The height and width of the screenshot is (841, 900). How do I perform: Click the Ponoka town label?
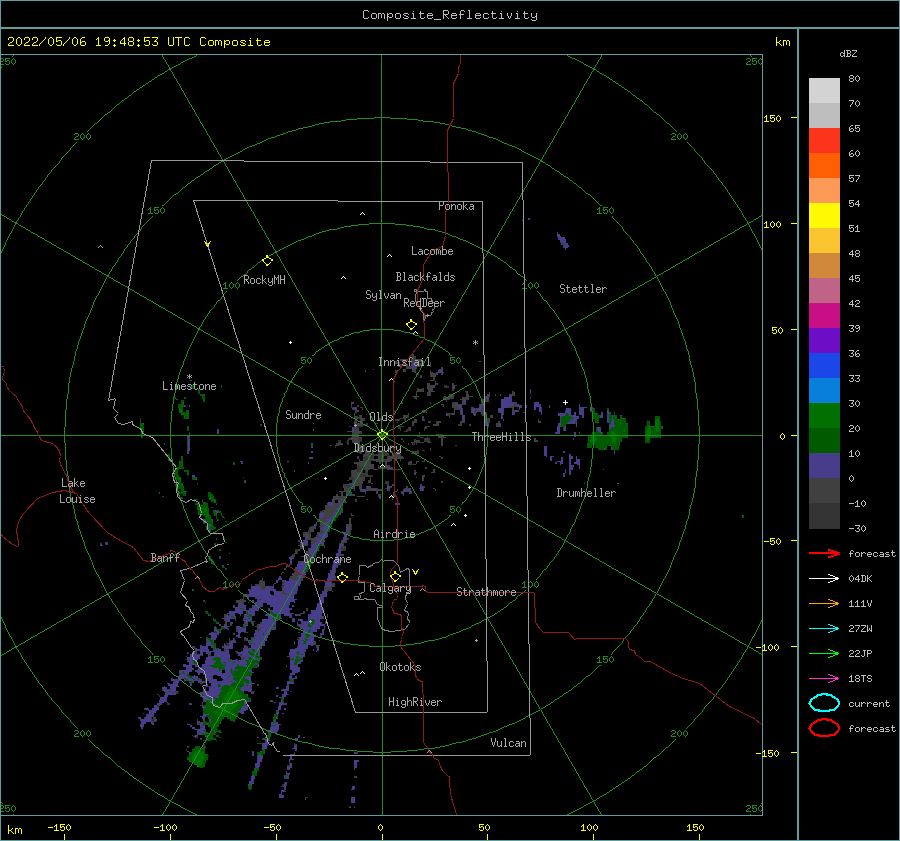pyautogui.click(x=456, y=206)
